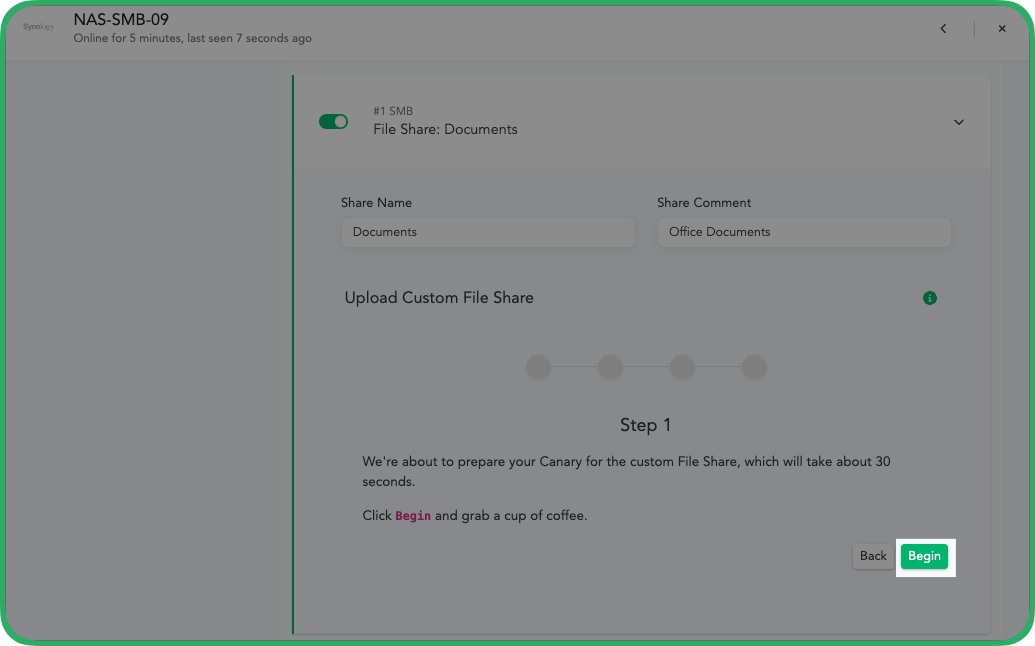Viewport: 1035px width, 646px height.
Task: Click the Back button next to Begin
Action: tap(873, 556)
